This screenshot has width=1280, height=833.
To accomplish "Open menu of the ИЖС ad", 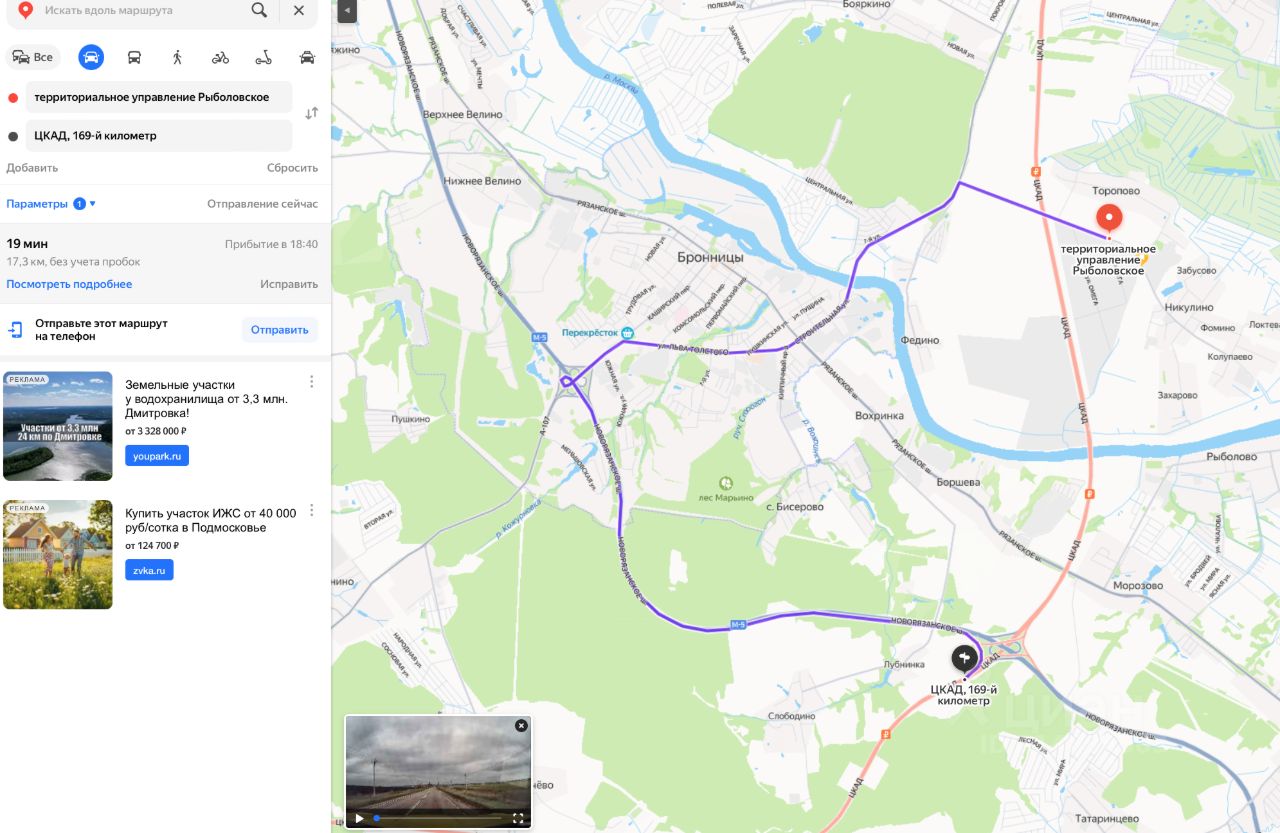I will [x=311, y=510].
